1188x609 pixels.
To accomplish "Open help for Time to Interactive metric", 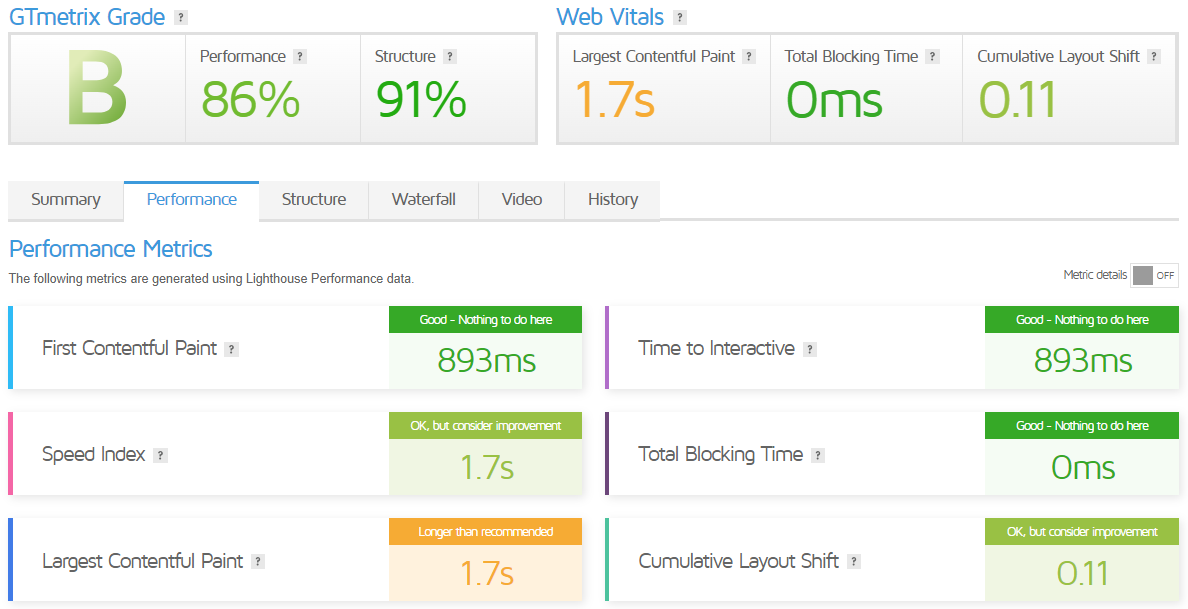I will click(810, 349).
